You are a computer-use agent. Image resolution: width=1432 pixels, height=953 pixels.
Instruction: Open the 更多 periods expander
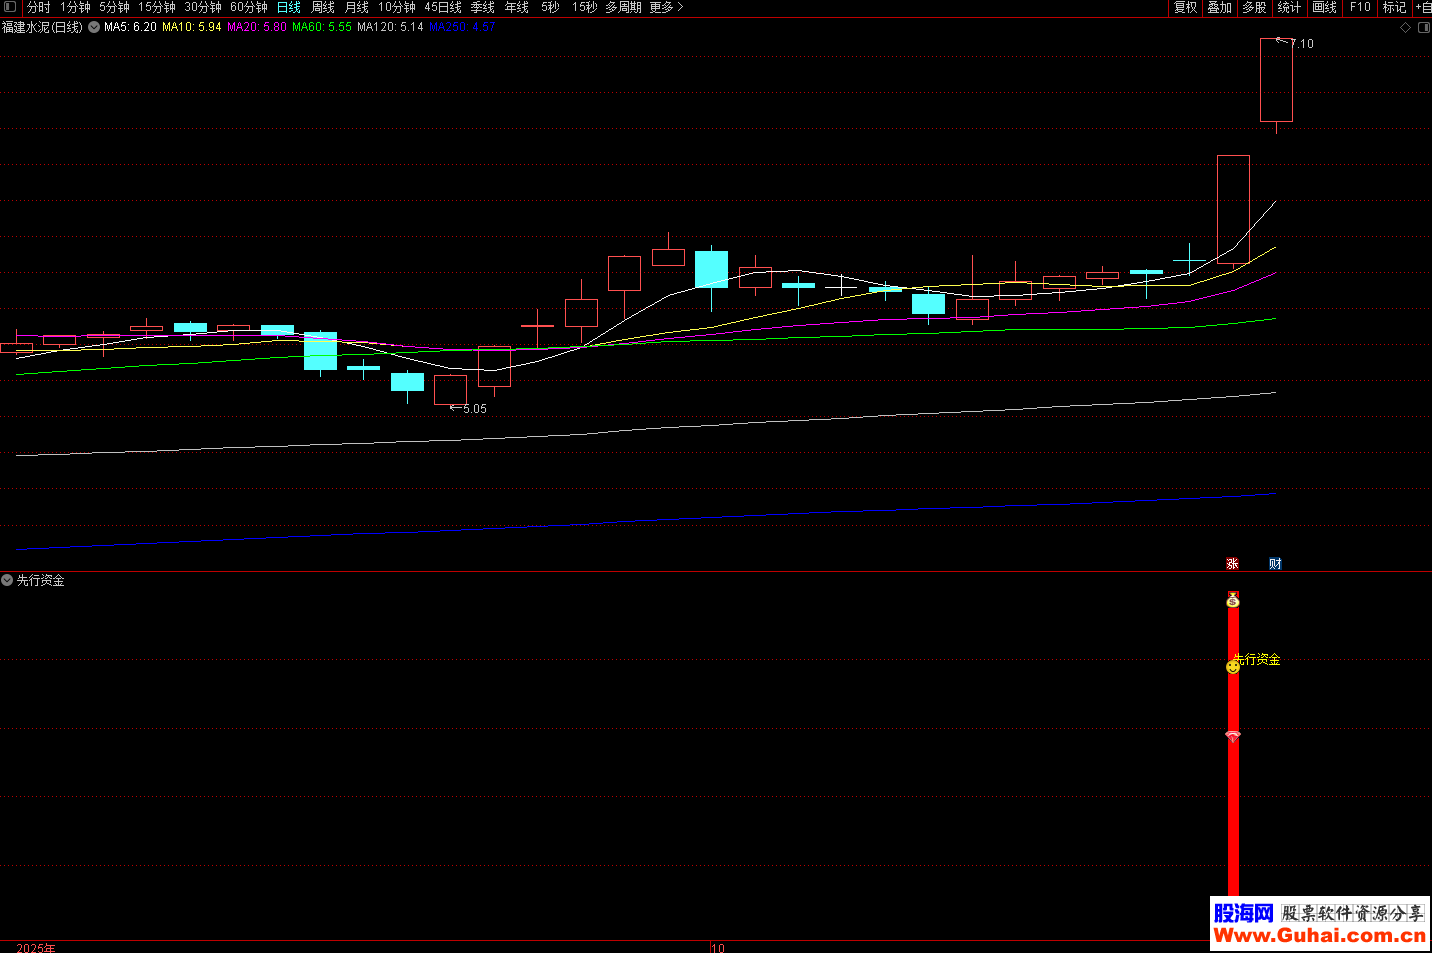point(667,7)
